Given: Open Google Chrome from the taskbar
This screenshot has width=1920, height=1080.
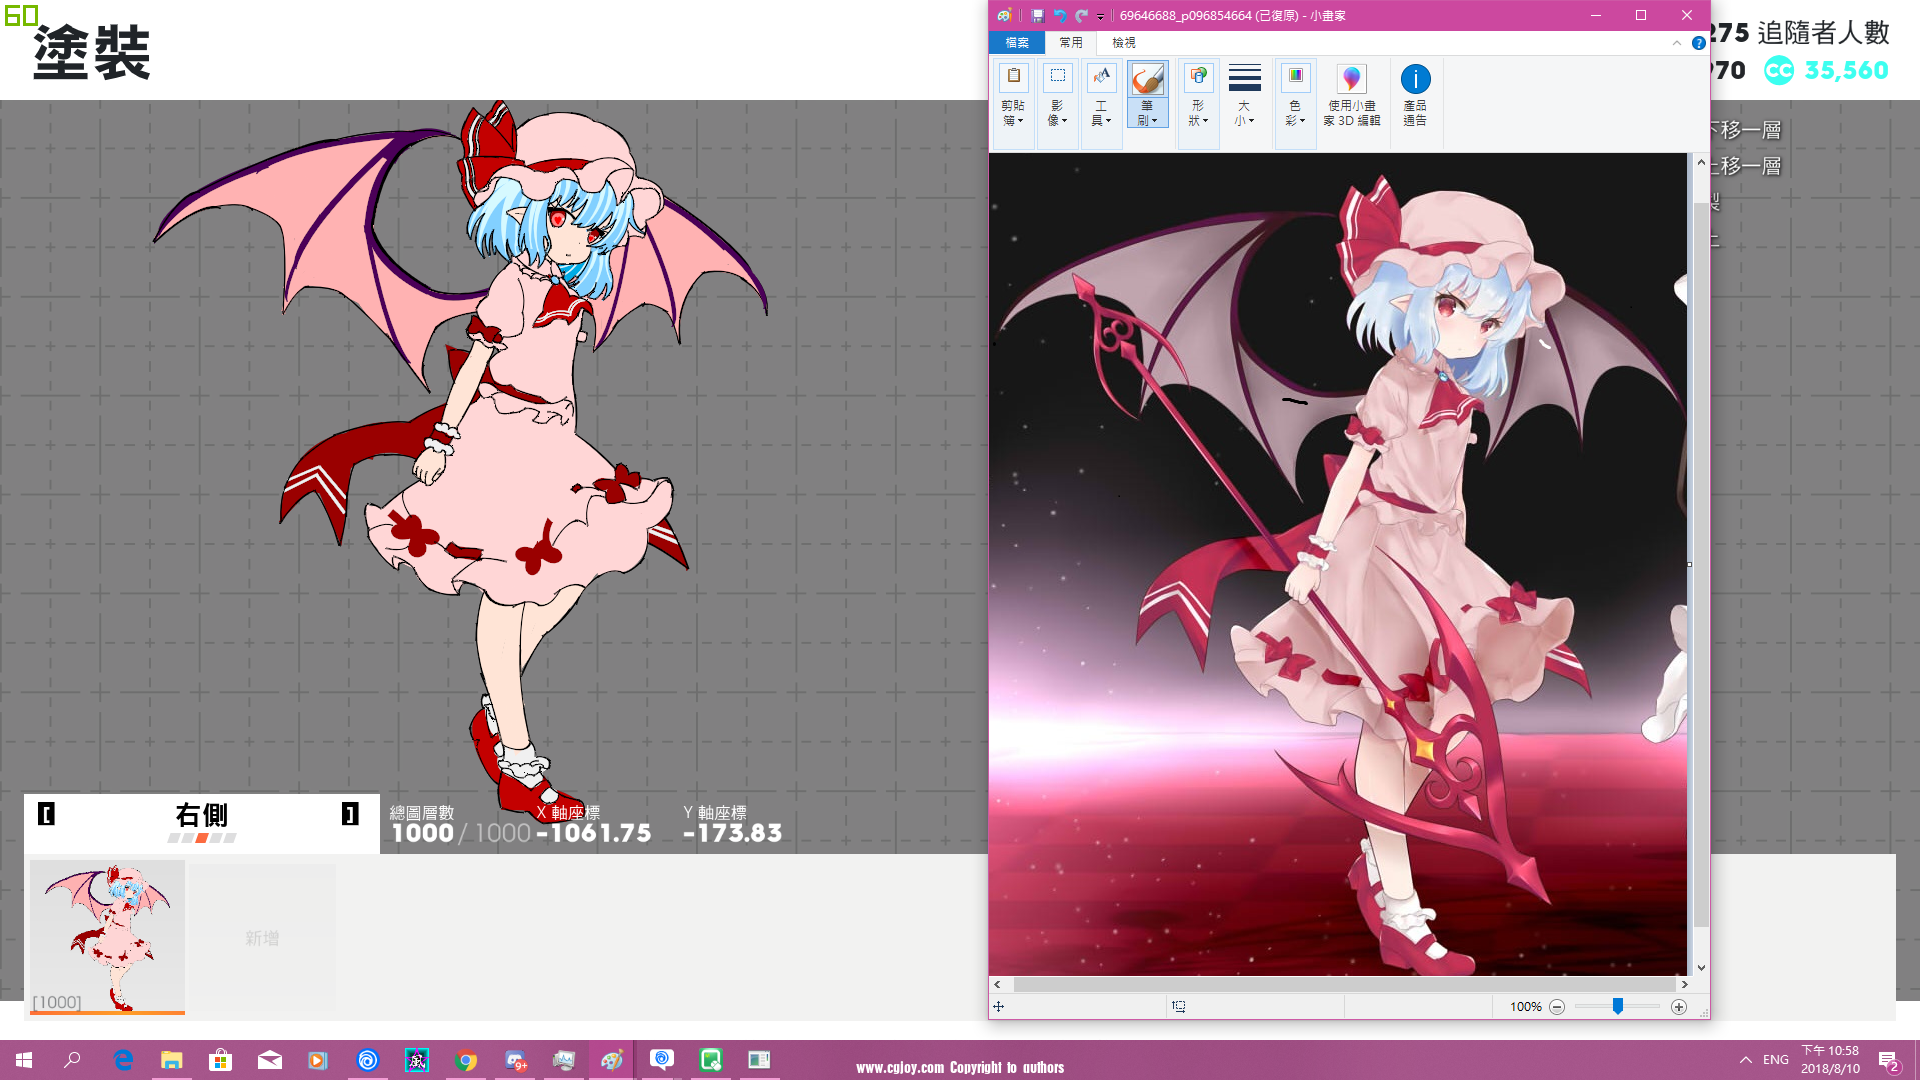Looking at the screenshot, I should (466, 1060).
